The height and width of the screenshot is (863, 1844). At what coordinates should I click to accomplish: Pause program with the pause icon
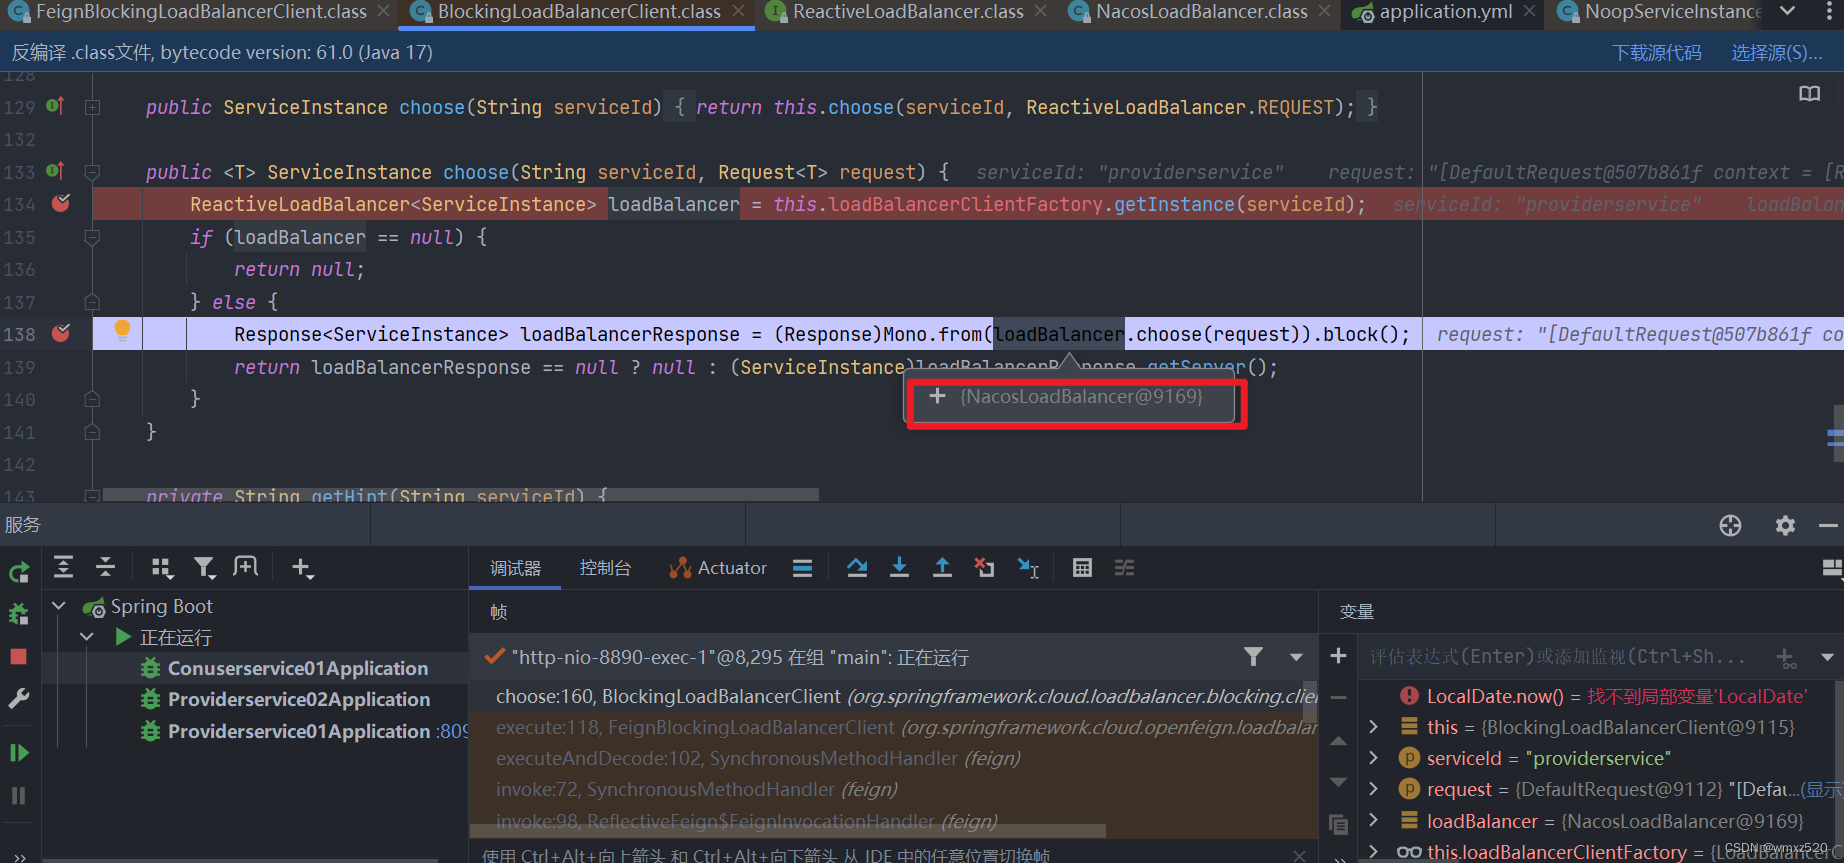click(x=18, y=795)
